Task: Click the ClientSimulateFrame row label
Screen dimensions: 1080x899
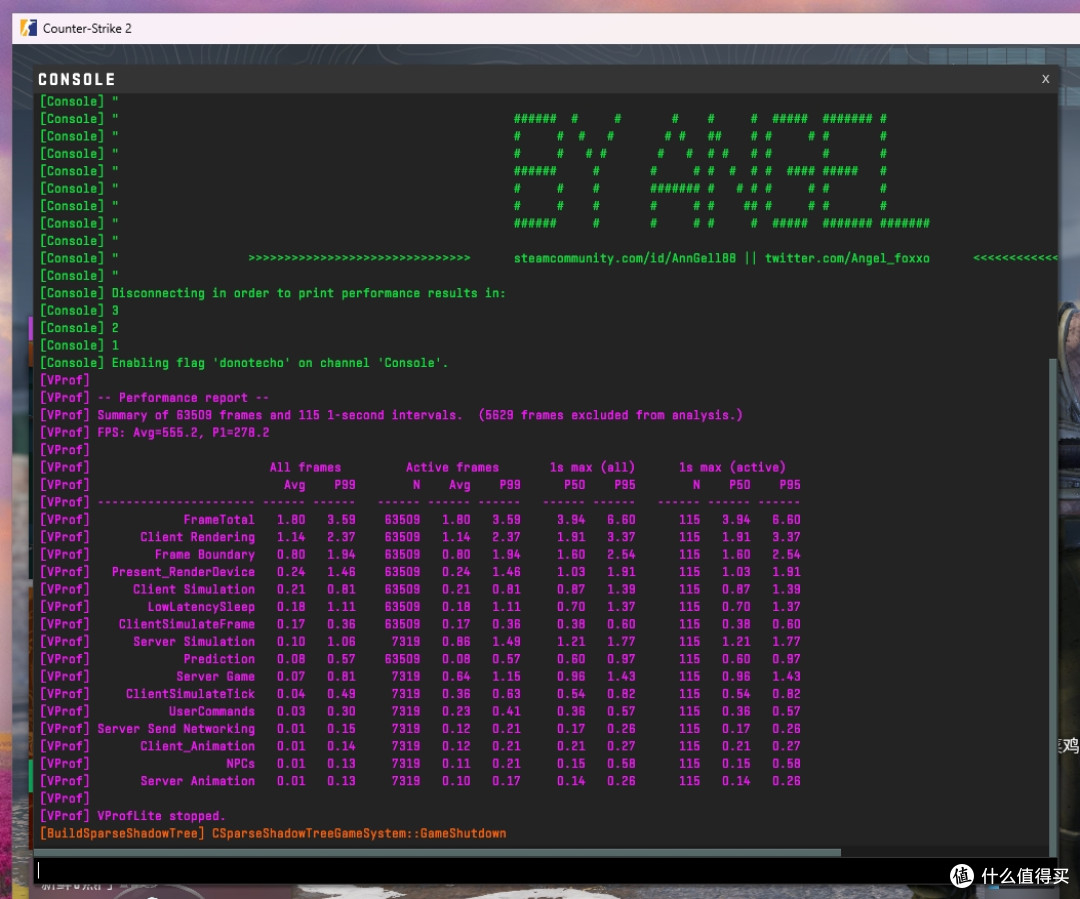Action: click(187, 624)
